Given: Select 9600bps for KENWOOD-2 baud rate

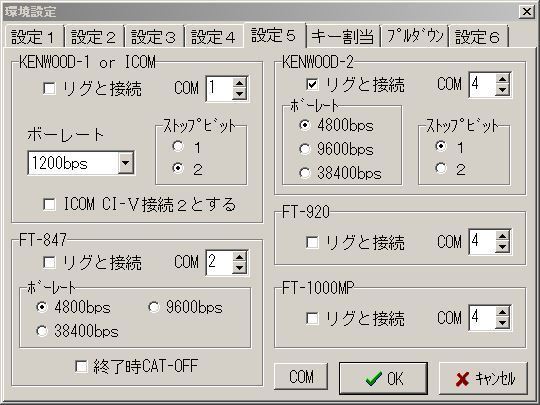Looking at the screenshot, I should [305, 149].
